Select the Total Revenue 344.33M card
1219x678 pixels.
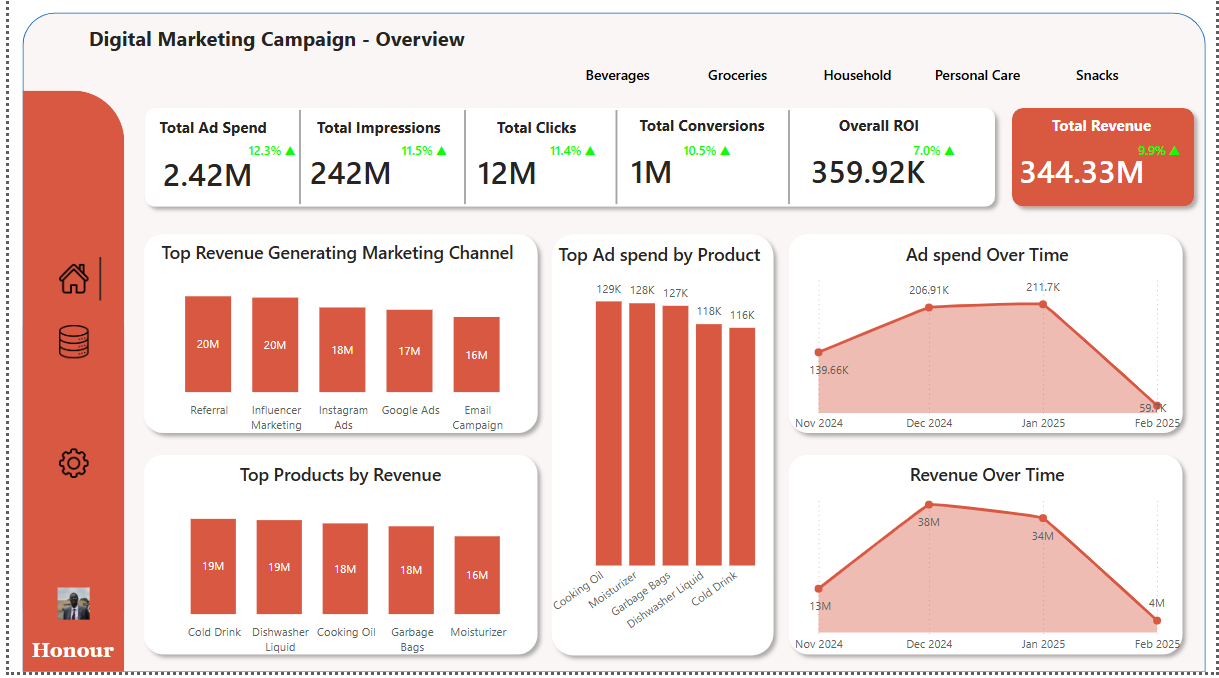click(1102, 158)
